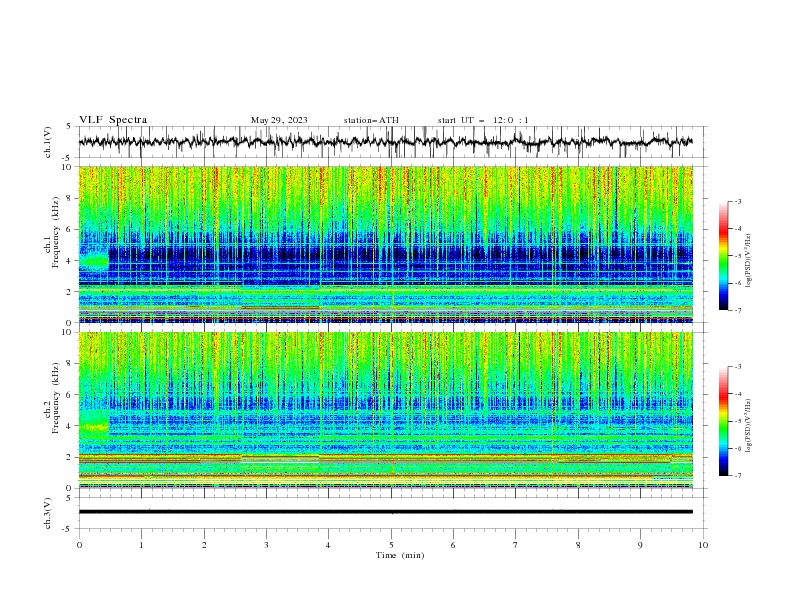
Task: Click the 'Time (min)' axis label
Action: click(x=400, y=555)
